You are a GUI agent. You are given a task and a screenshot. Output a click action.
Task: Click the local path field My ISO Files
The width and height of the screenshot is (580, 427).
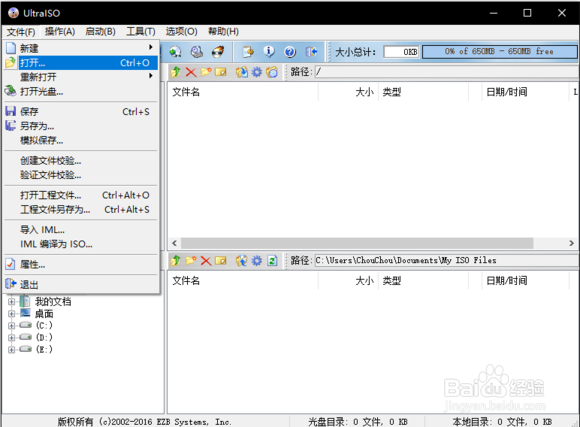[447, 260]
